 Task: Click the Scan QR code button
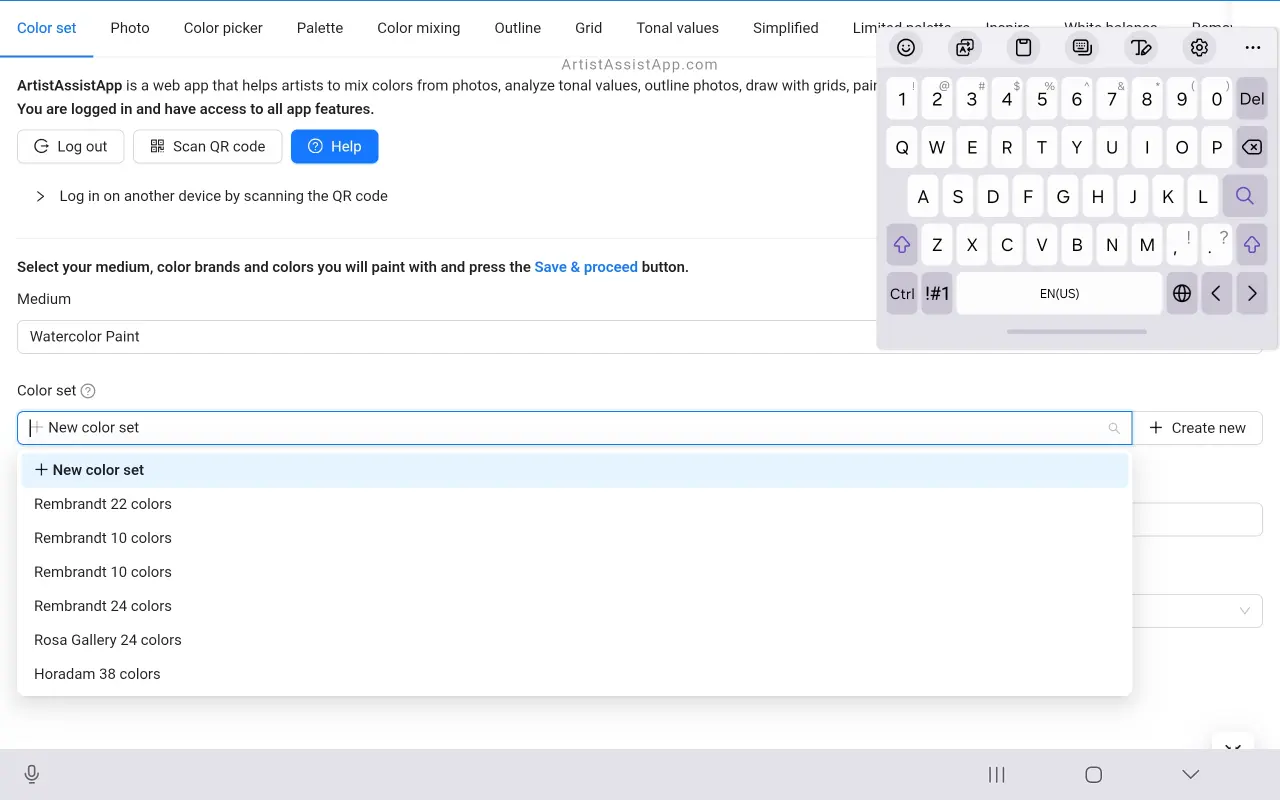(x=208, y=146)
